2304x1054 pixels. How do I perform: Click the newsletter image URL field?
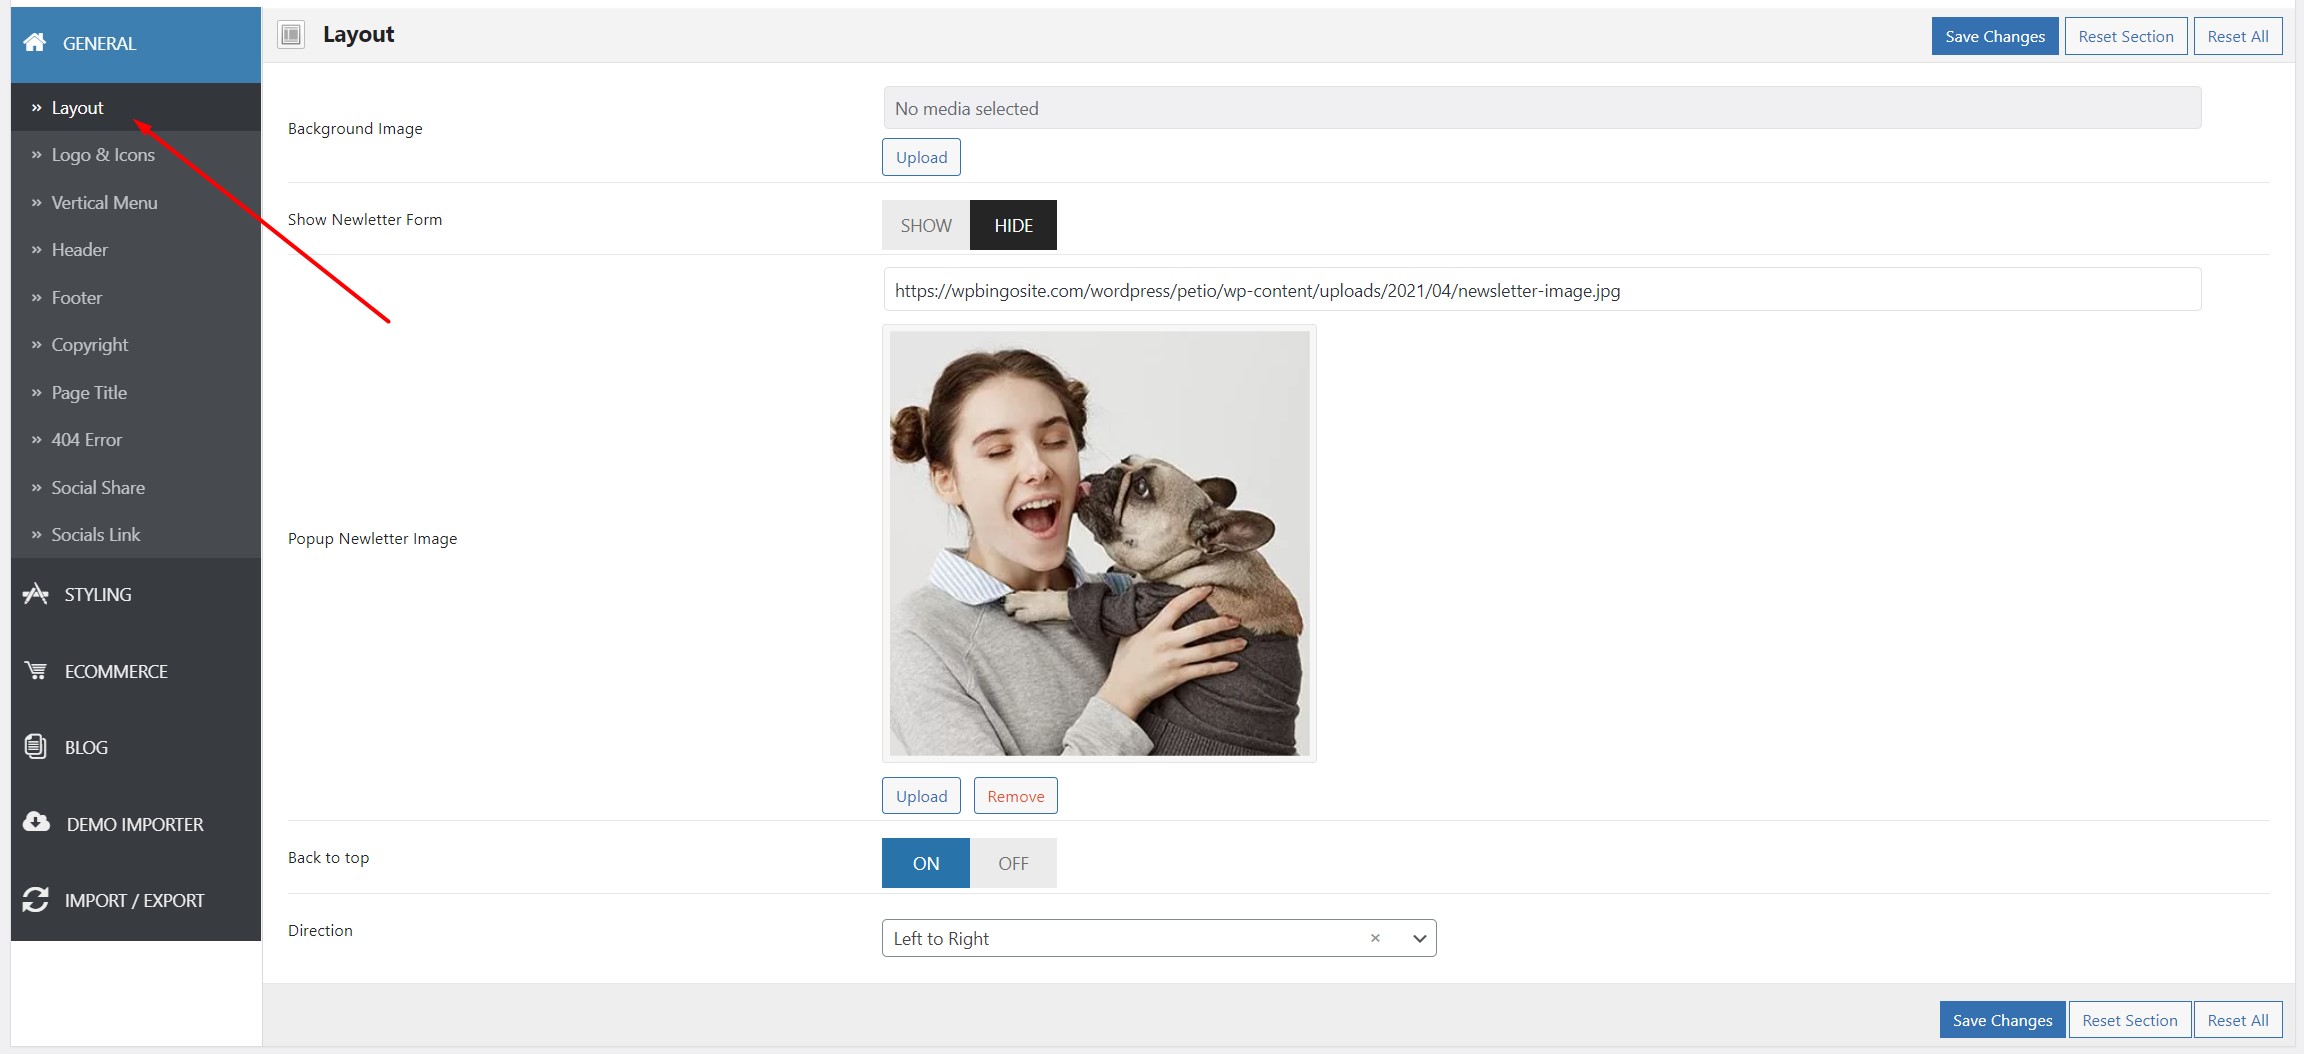tap(1542, 290)
